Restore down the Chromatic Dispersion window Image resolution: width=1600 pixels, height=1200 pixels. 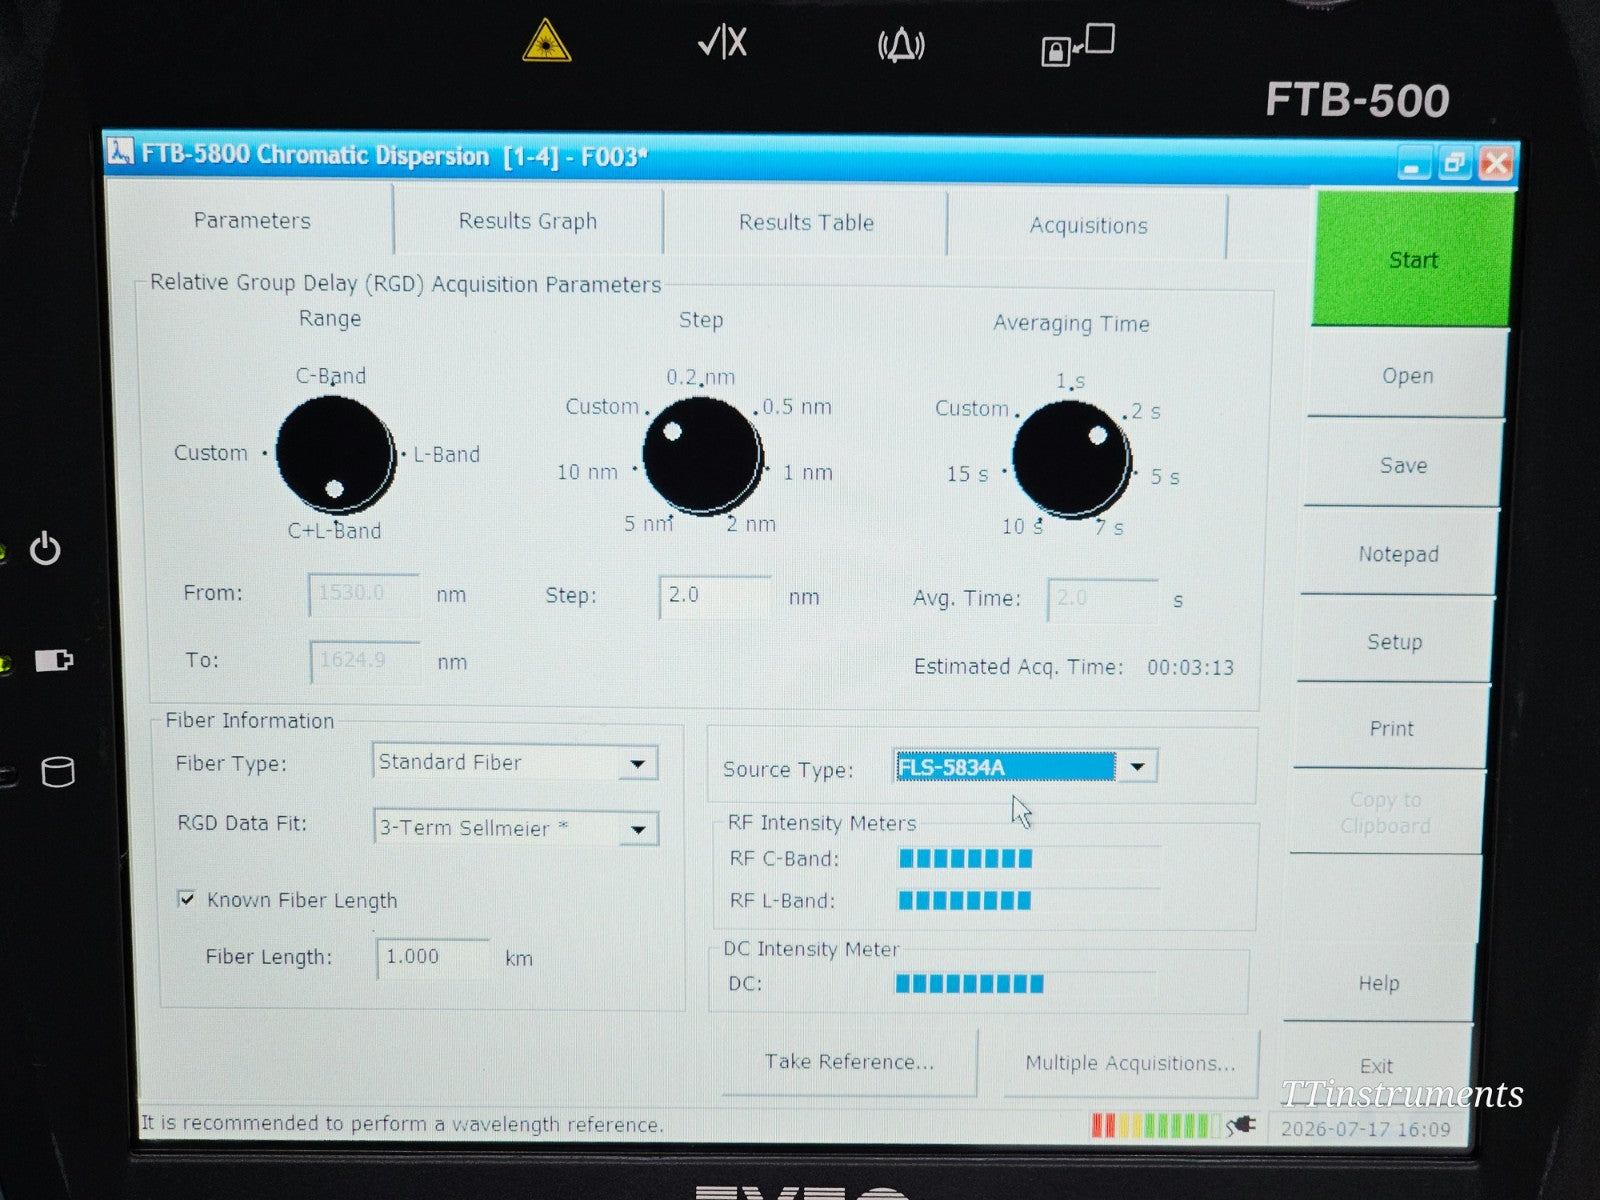(1454, 164)
